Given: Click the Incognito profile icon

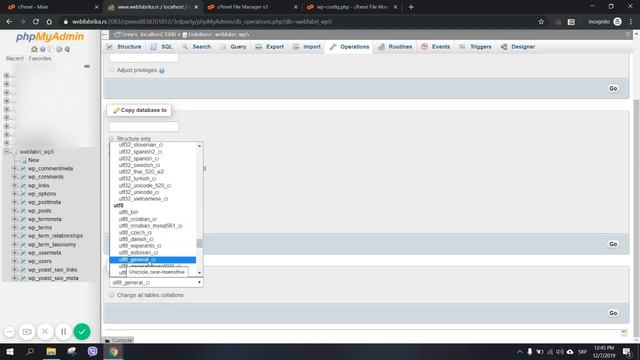Looking at the screenshot, I should pyautogui.click(x=618, y=22).
